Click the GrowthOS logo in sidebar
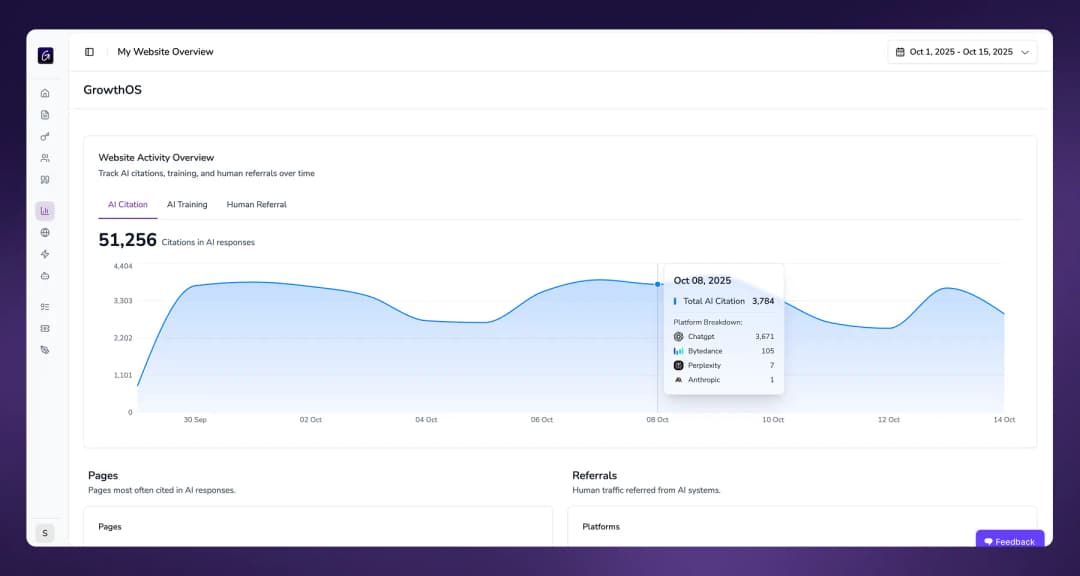Screen dimensions: 1080x576 [45, 56]
